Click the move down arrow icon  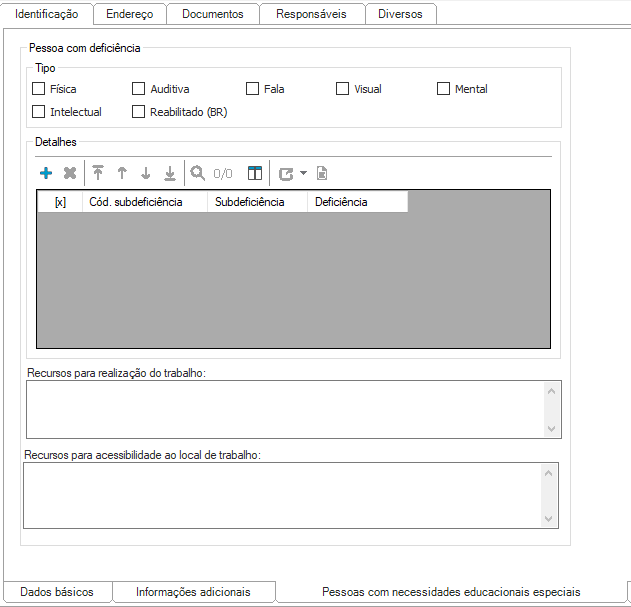coord(146,173)
